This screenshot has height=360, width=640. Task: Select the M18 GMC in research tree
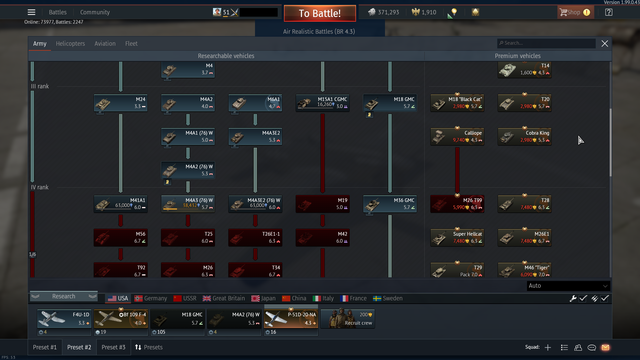point(390,103)
